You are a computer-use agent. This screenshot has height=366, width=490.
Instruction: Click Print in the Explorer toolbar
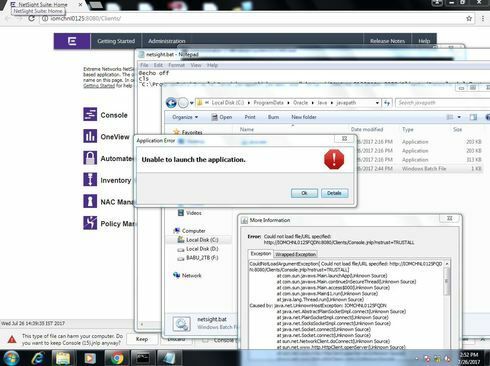click(x=250, y=117)
